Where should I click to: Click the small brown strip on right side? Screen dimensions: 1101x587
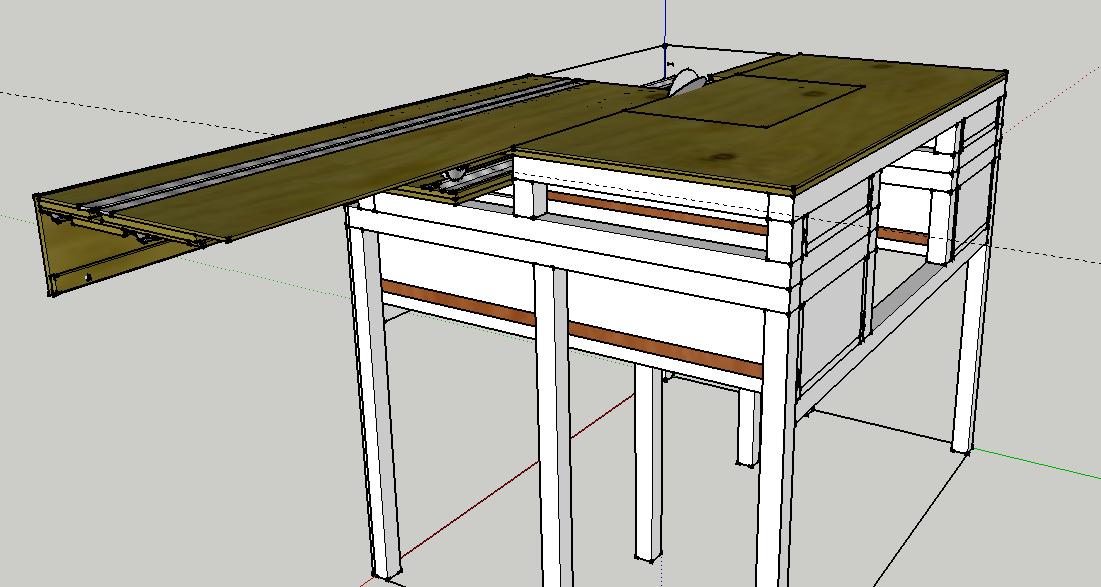(x=902, y=235)
